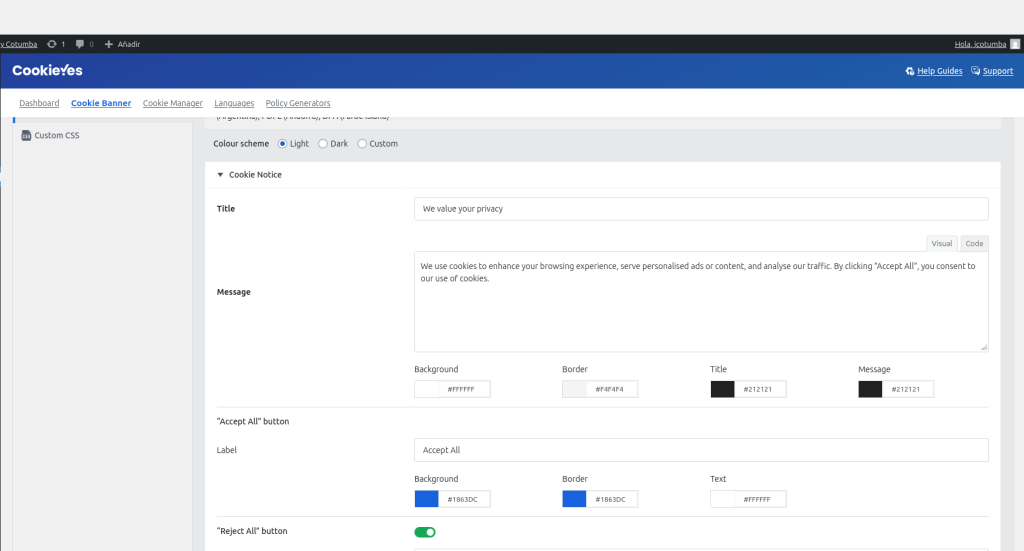
Task: Click the Support chat icon
Action: (x=975, y=71)
